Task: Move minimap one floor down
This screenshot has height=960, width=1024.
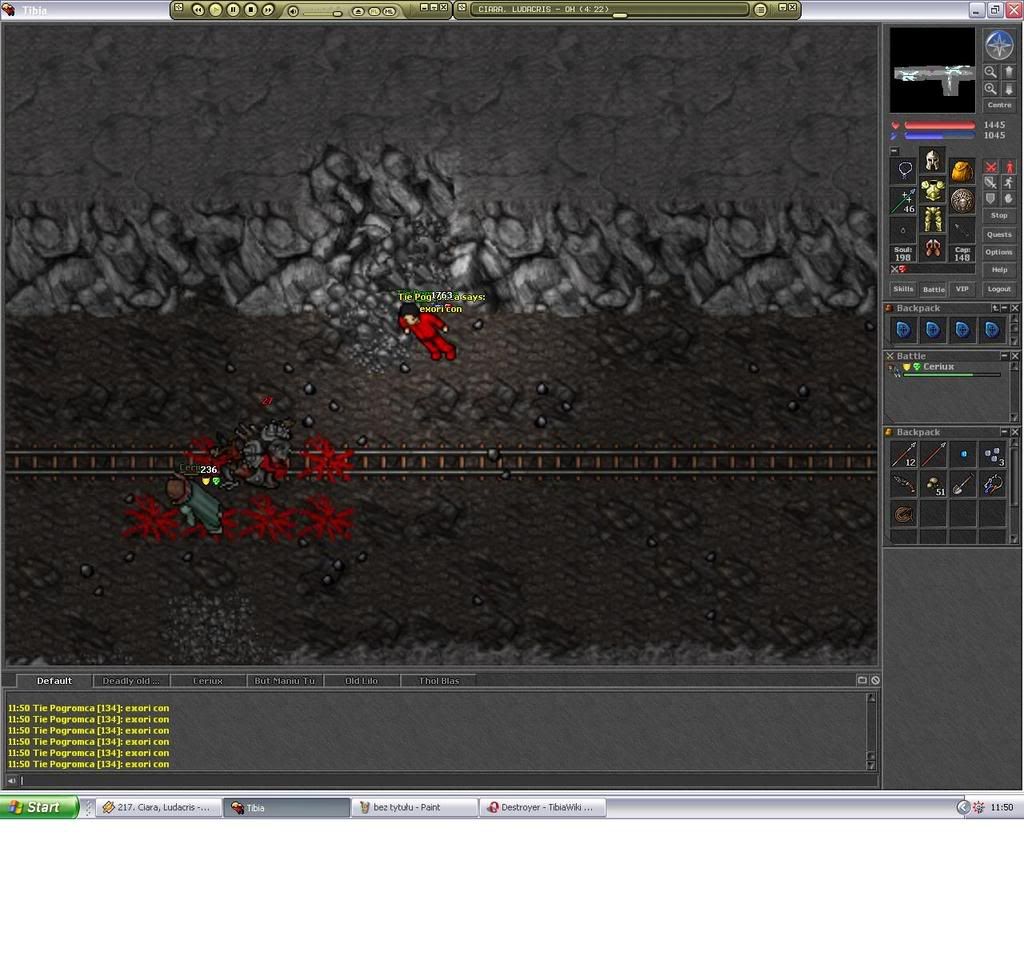Action: click(1008, 89)
